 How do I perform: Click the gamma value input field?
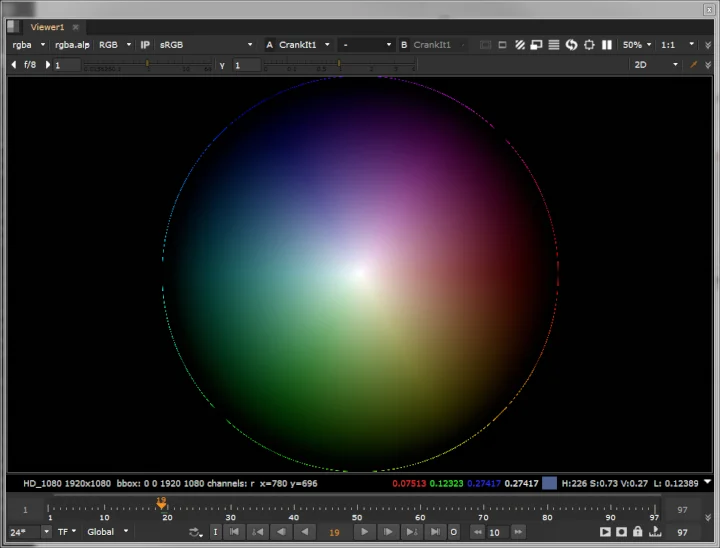(x=247, y=65)
